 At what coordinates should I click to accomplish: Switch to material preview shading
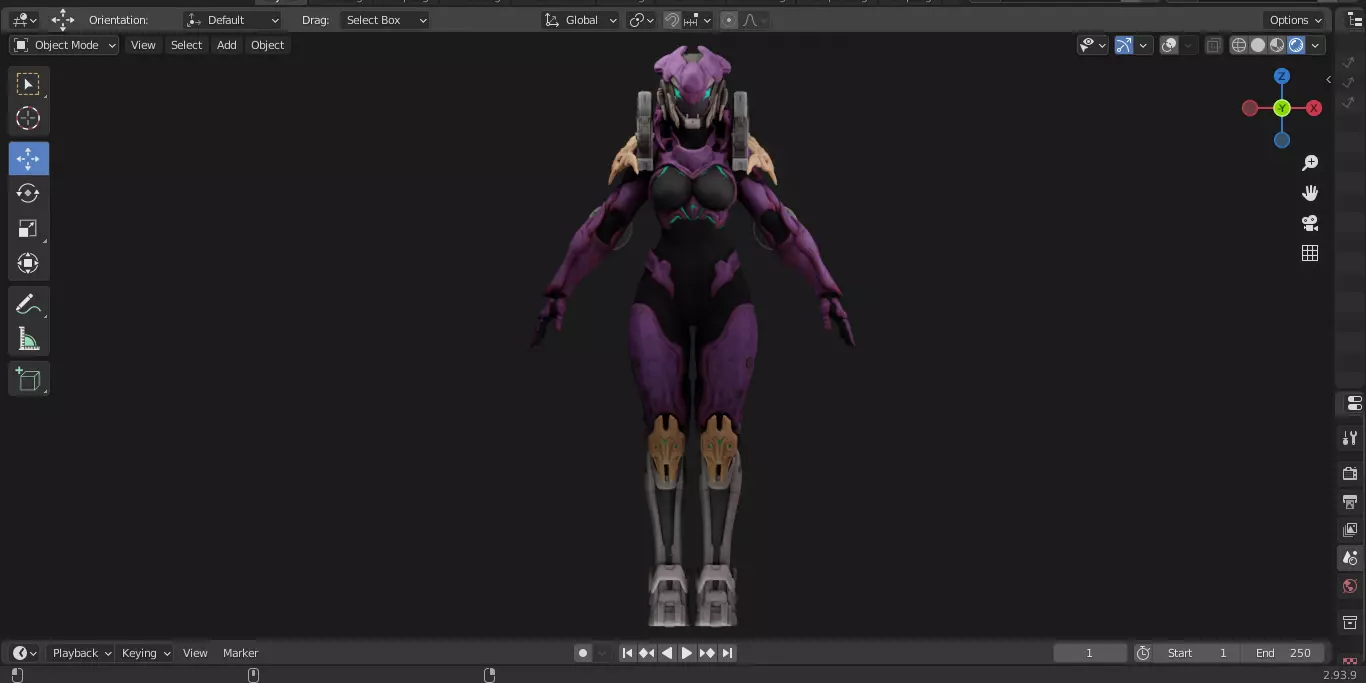click(x=1277, y=45)
